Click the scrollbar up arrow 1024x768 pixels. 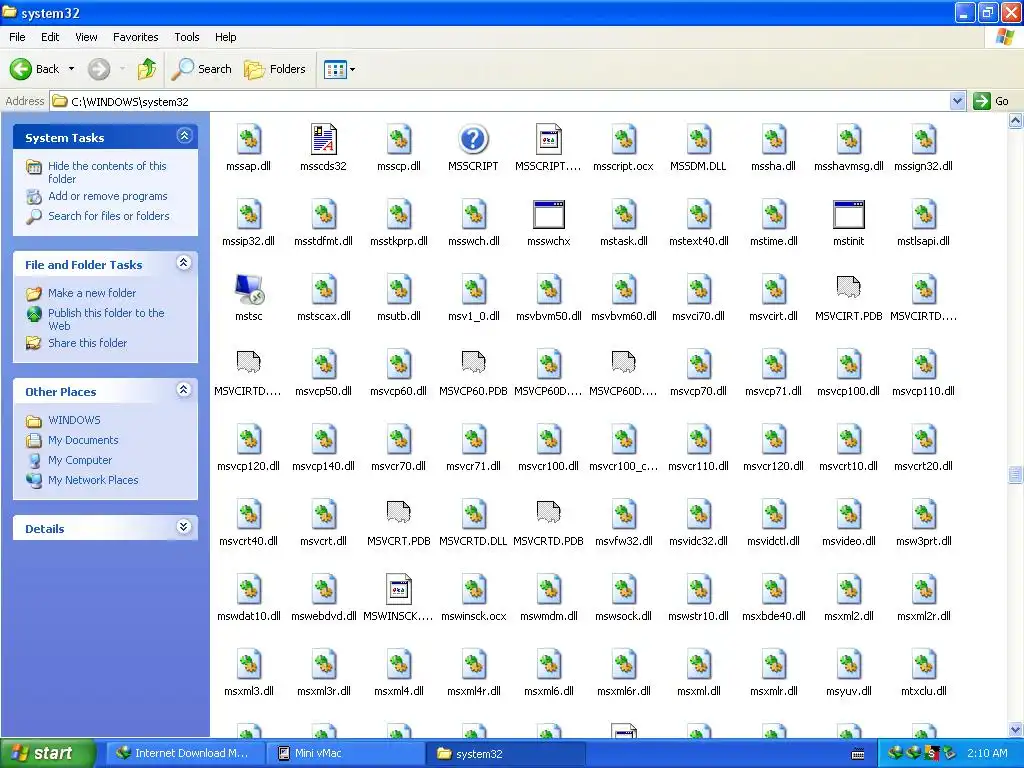[1015, 120]
